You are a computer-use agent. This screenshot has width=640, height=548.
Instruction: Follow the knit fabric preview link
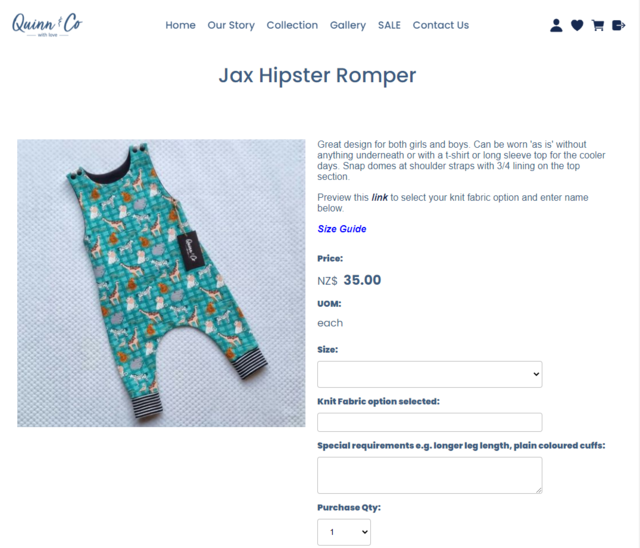[379, 197]
